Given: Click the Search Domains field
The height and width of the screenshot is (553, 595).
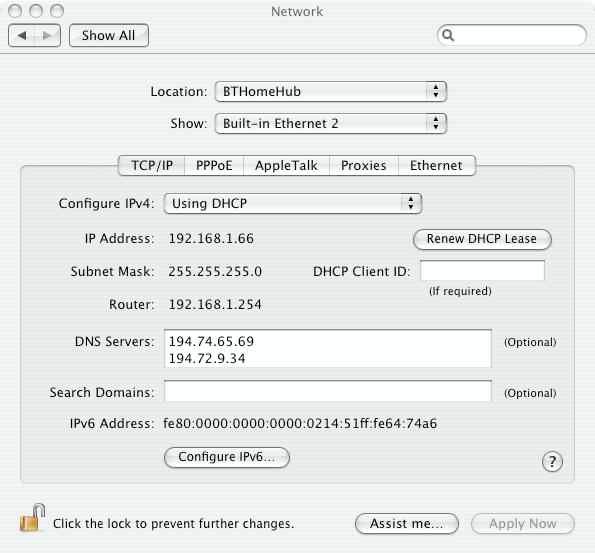Looking at the screenshot, I should 328,391.
